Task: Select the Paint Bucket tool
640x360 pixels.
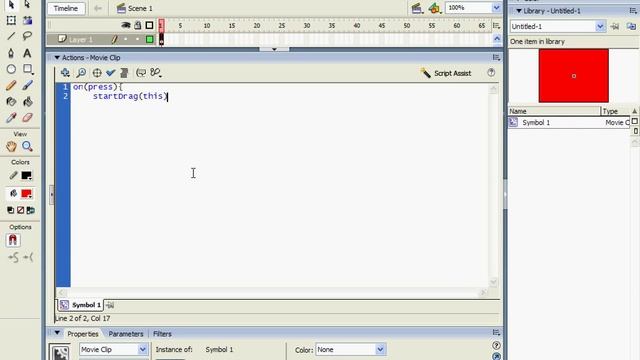Action: pos(27,102)
